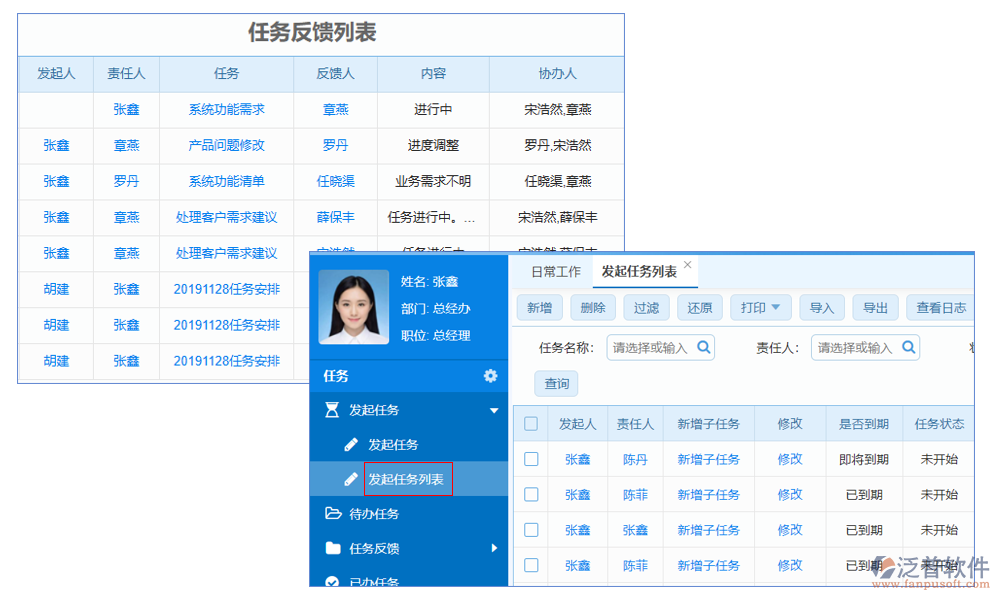Viewport: 1000px width, 600px height.
Task: Click the search icon in 任务名称 field
Action: (x=704, y=347)
